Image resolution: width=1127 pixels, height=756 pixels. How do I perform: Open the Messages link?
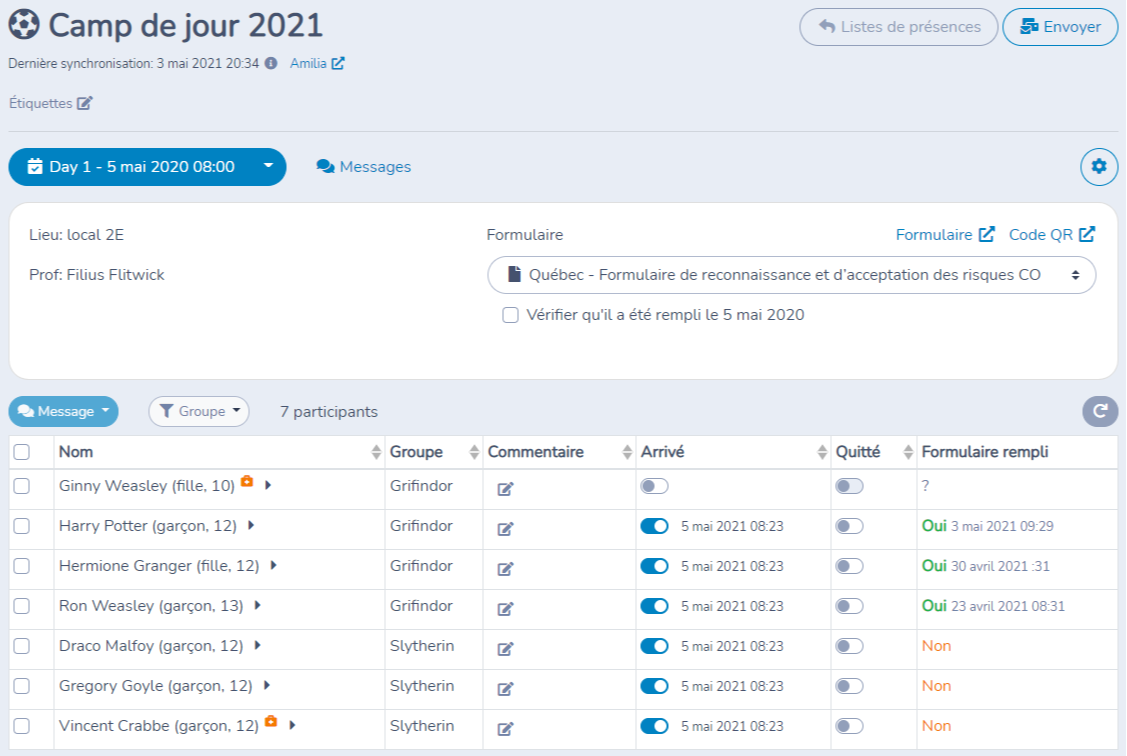[364, 167]
